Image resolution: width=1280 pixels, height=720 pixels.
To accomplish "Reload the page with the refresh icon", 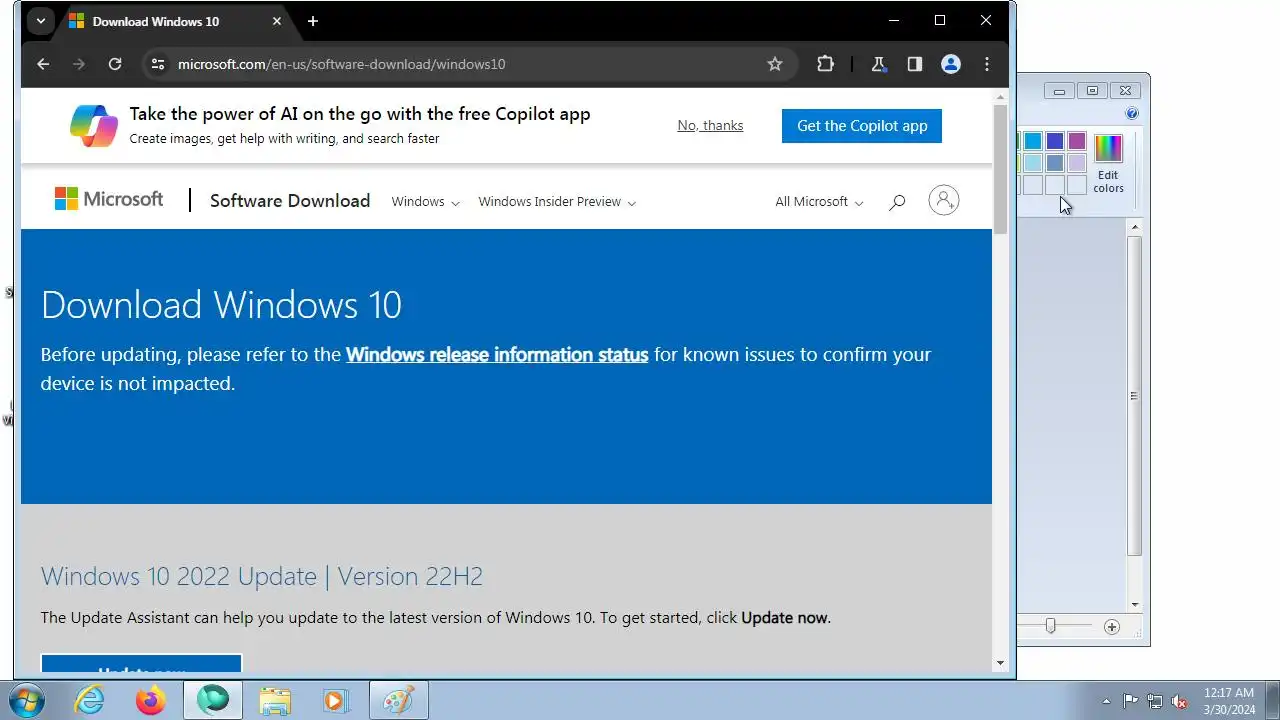I will pyautogui.click(x=115, y=64).
